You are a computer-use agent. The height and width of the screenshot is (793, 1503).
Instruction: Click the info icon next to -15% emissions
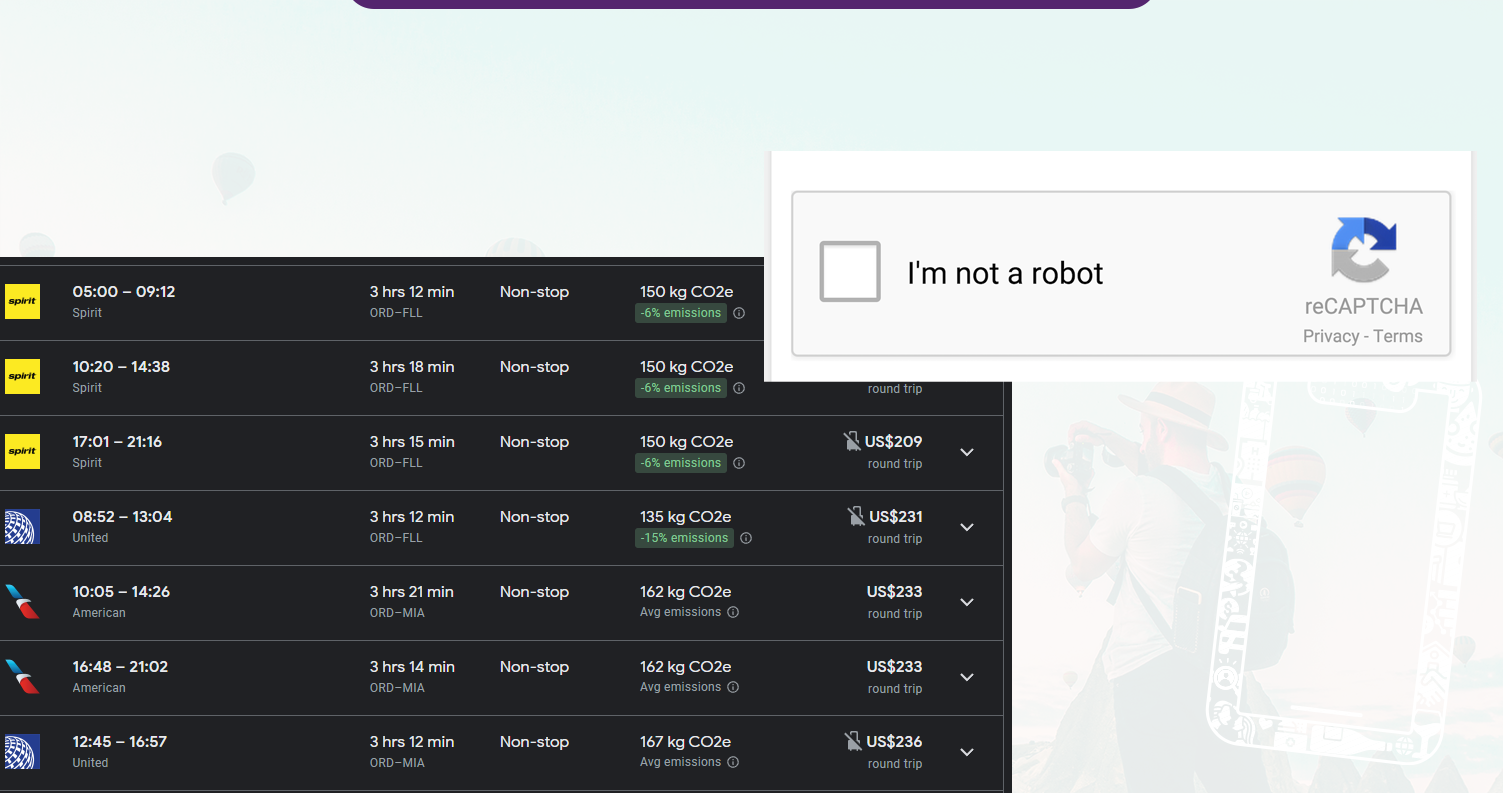746,538
